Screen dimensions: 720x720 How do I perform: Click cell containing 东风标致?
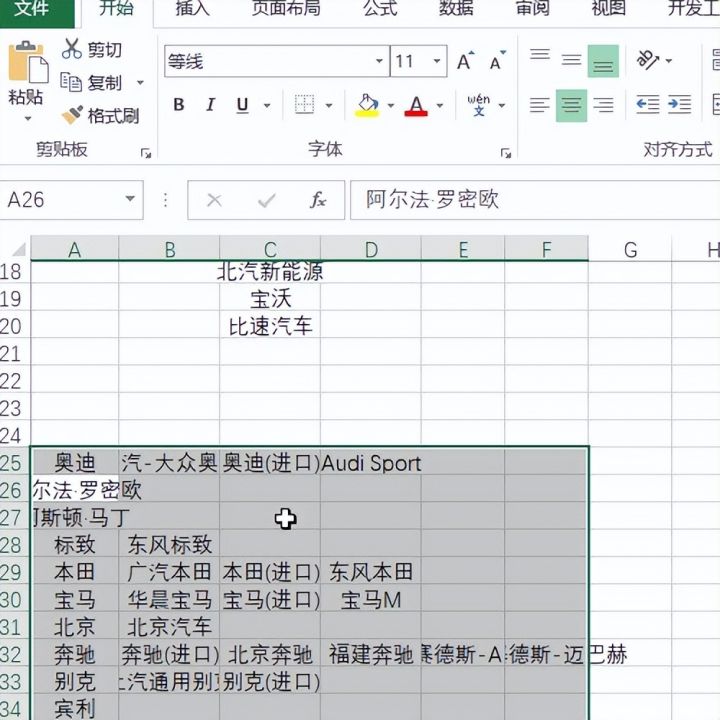click(x=169, y=545)
